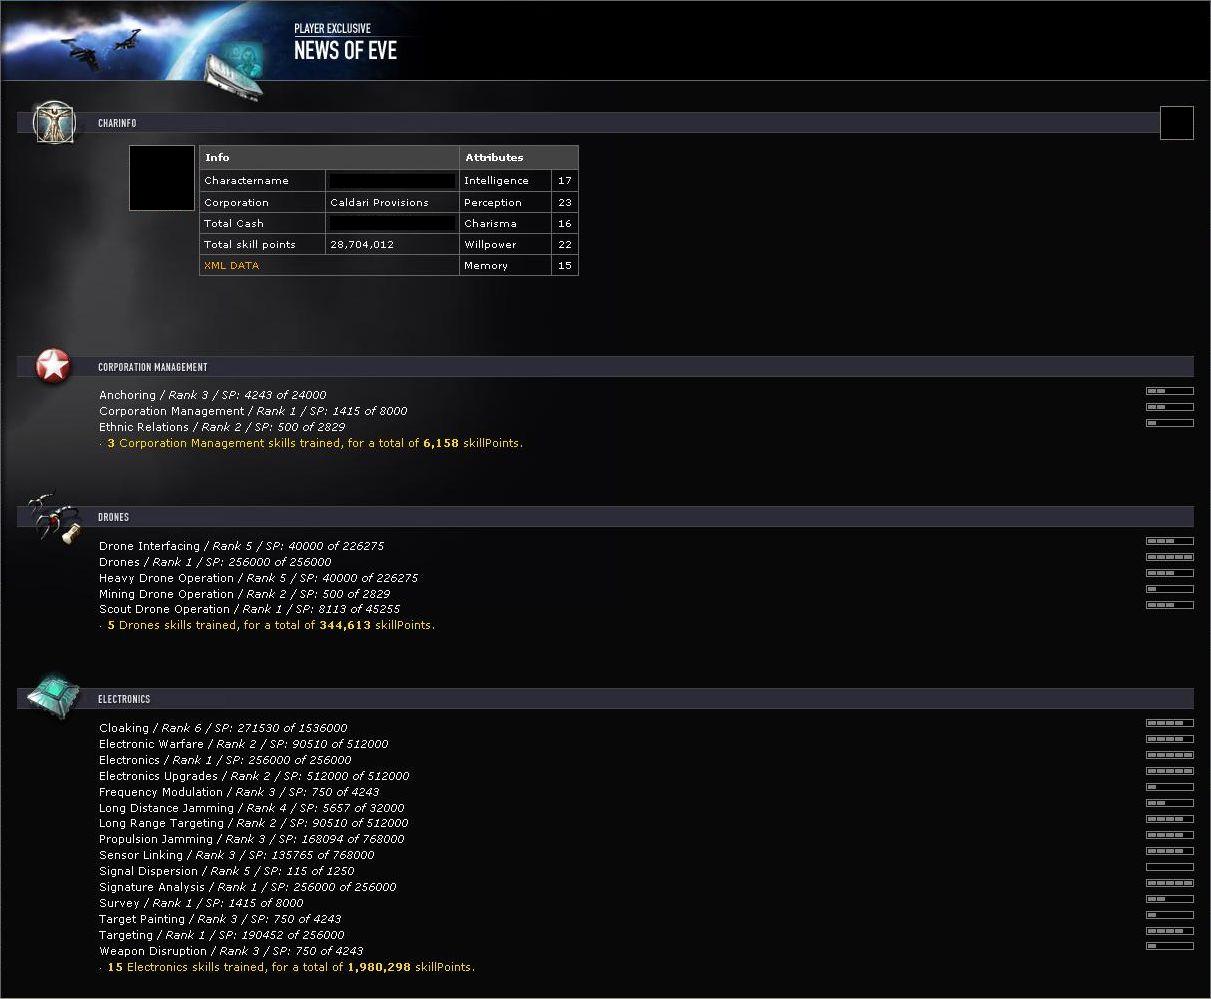Click the Cloaking skill progress bar

(x=1169, y=723)
